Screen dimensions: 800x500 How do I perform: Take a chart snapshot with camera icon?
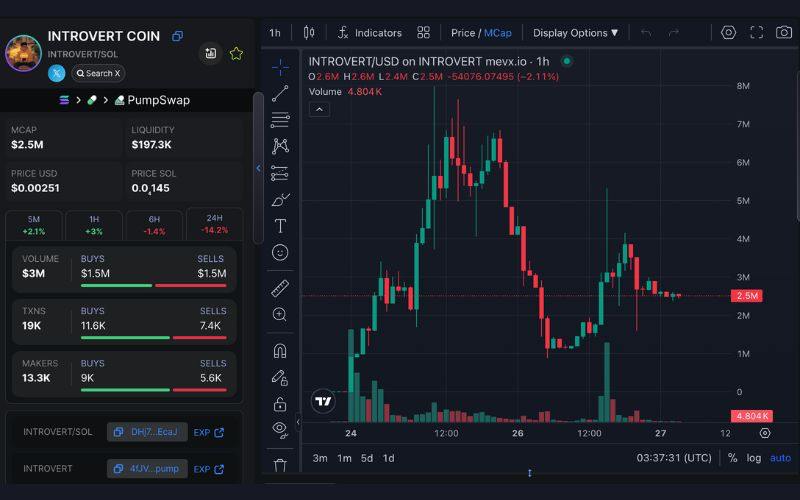point(784,33)
